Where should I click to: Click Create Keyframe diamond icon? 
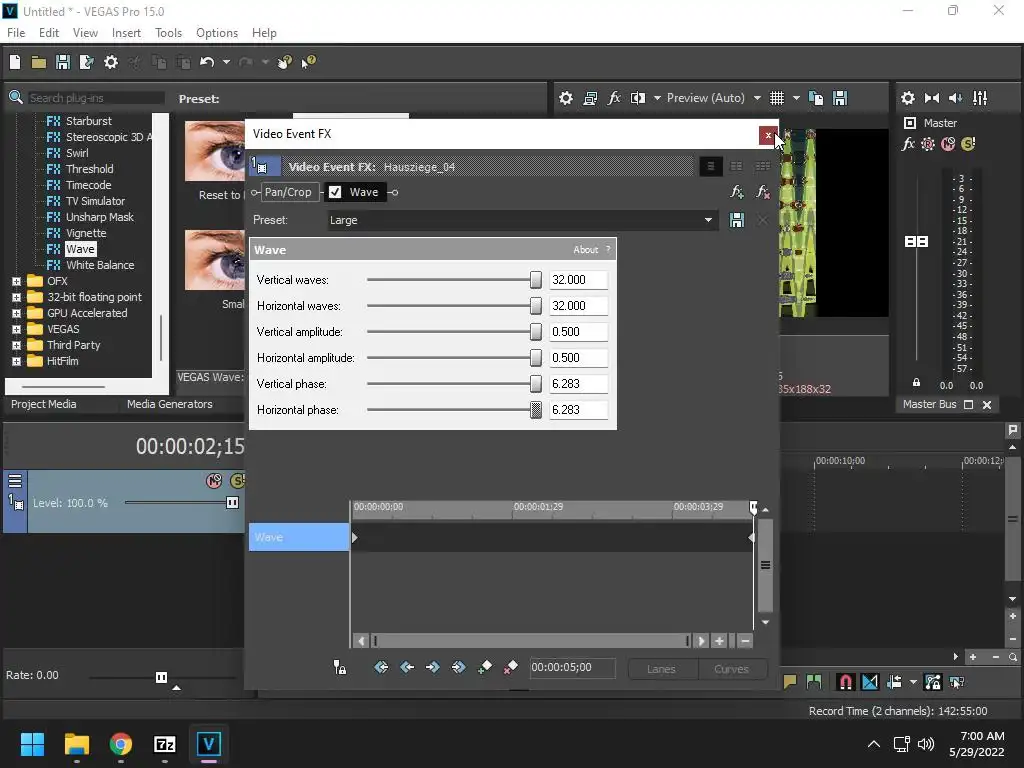coord(485,667)
